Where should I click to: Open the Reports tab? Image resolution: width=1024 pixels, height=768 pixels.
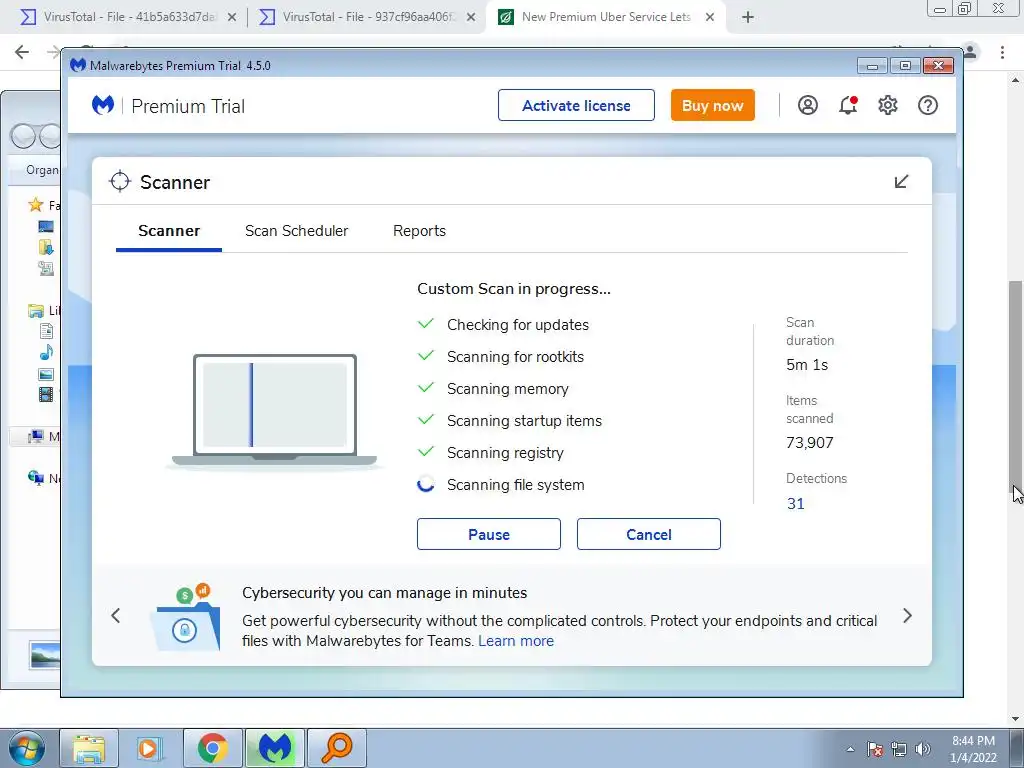click(419, 231)
